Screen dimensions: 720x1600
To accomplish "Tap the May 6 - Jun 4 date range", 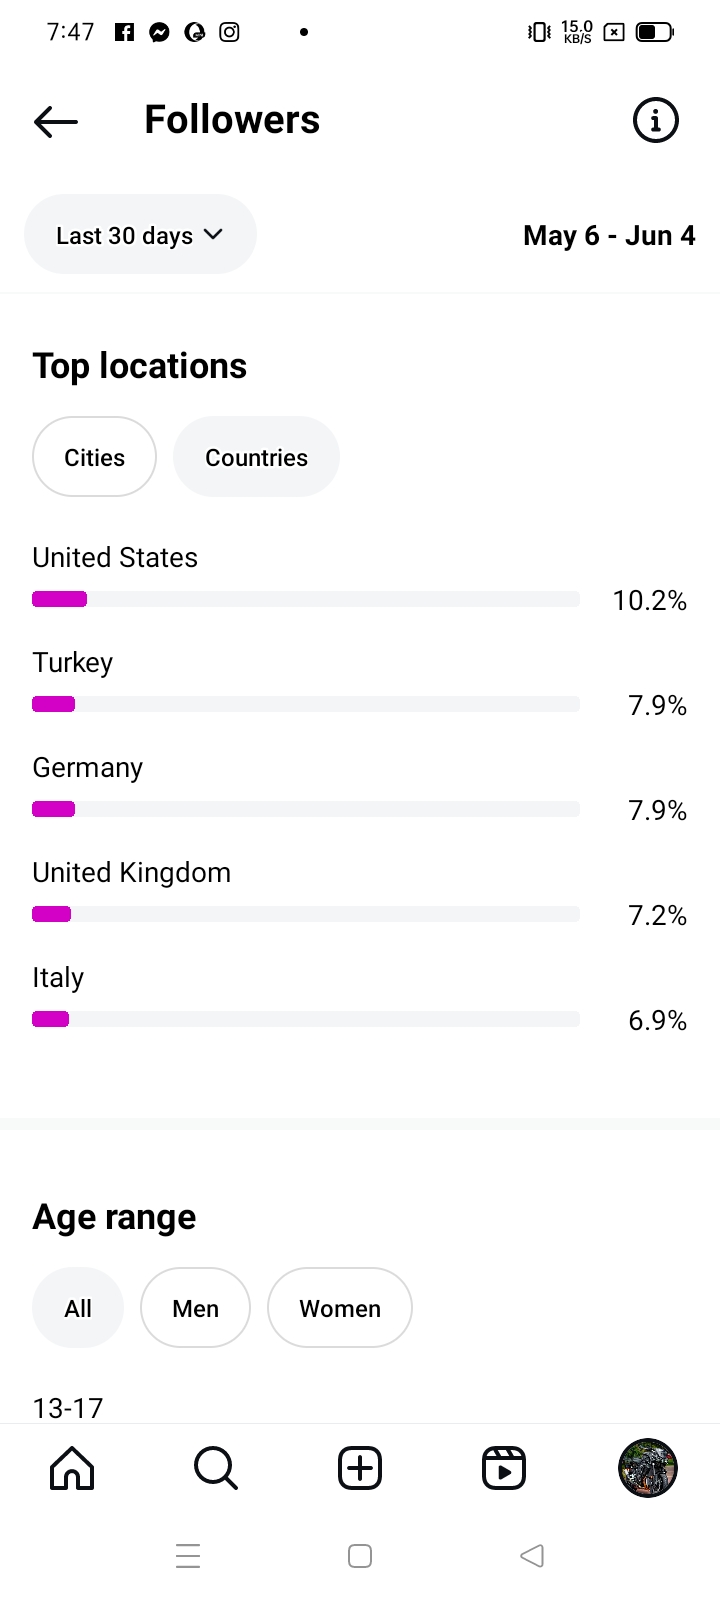I will [609, 236].
